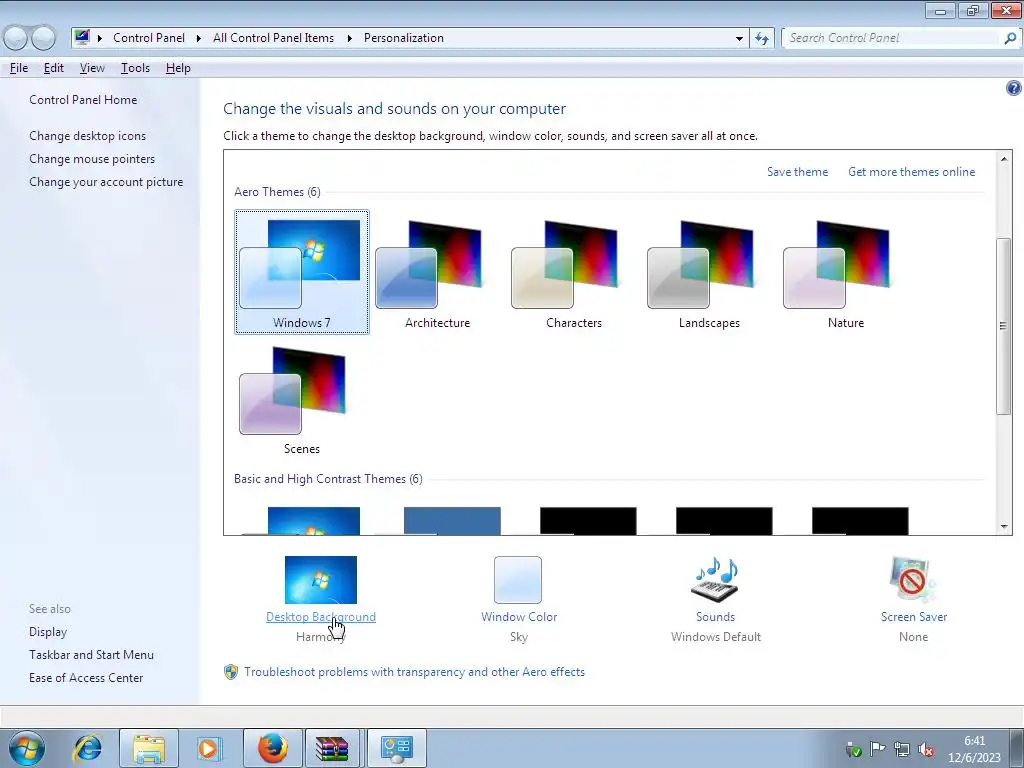1024x768 pixels.
Task: Click the Window Color link
Action: [519, 616]
